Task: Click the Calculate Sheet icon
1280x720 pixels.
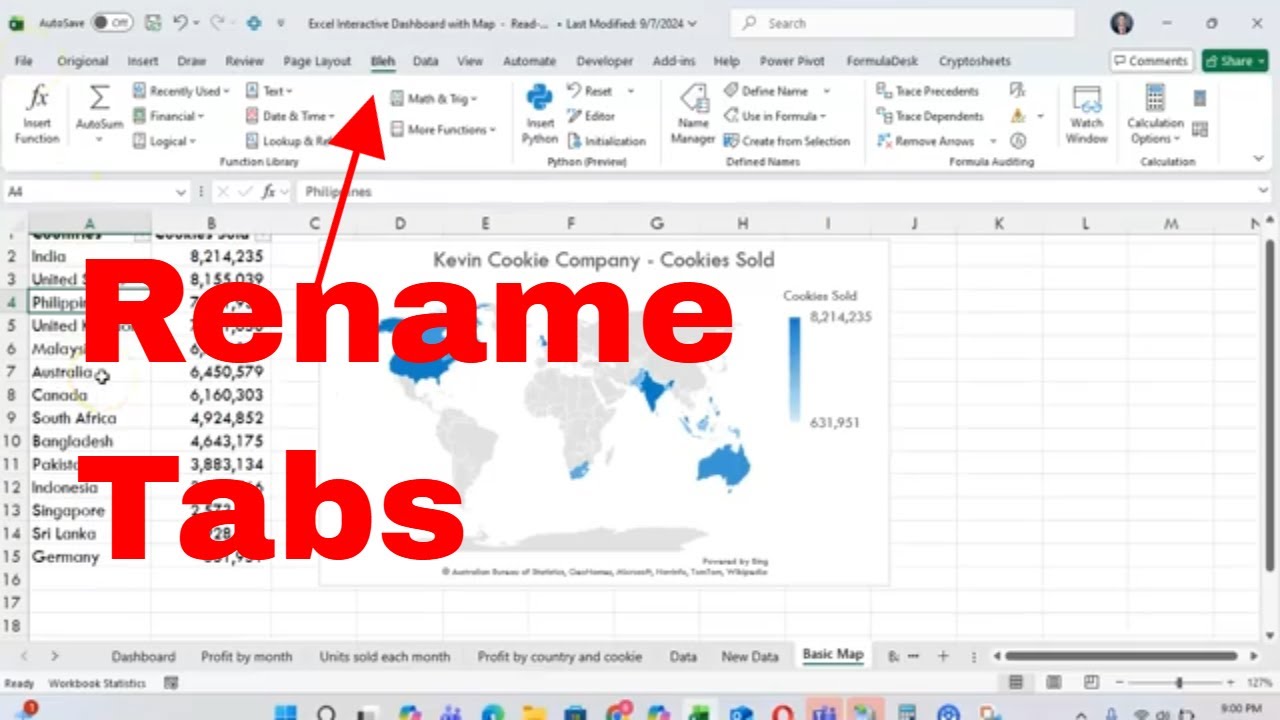Action: (1200, 129)
